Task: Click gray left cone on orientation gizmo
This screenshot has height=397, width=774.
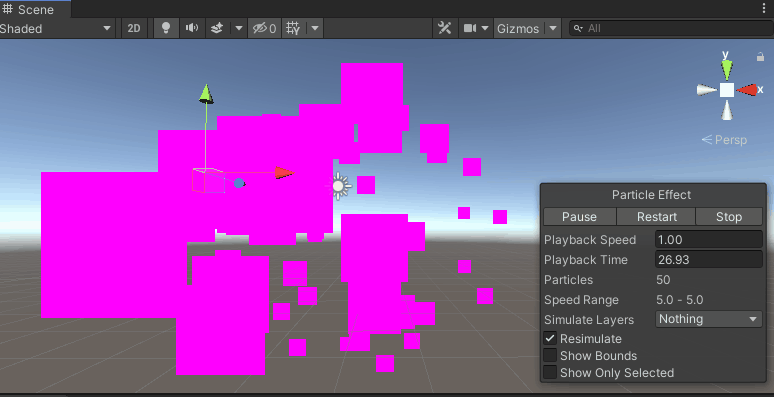Action: click(706, 90)
